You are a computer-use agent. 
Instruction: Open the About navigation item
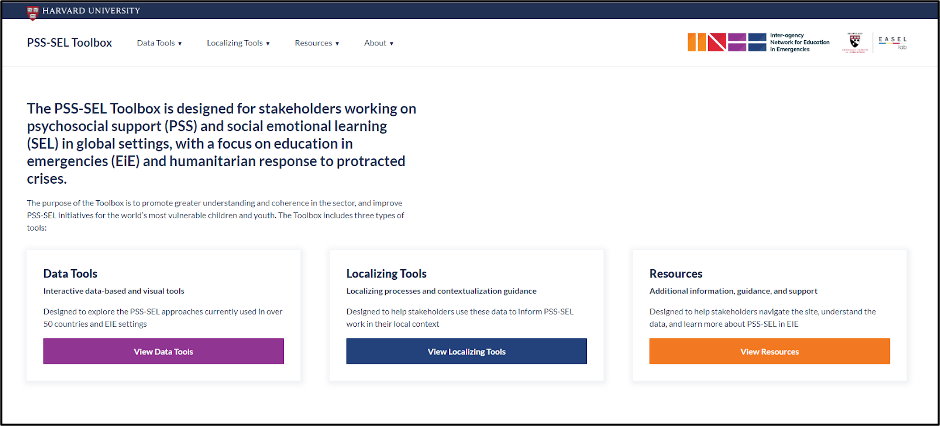[379, 43]
